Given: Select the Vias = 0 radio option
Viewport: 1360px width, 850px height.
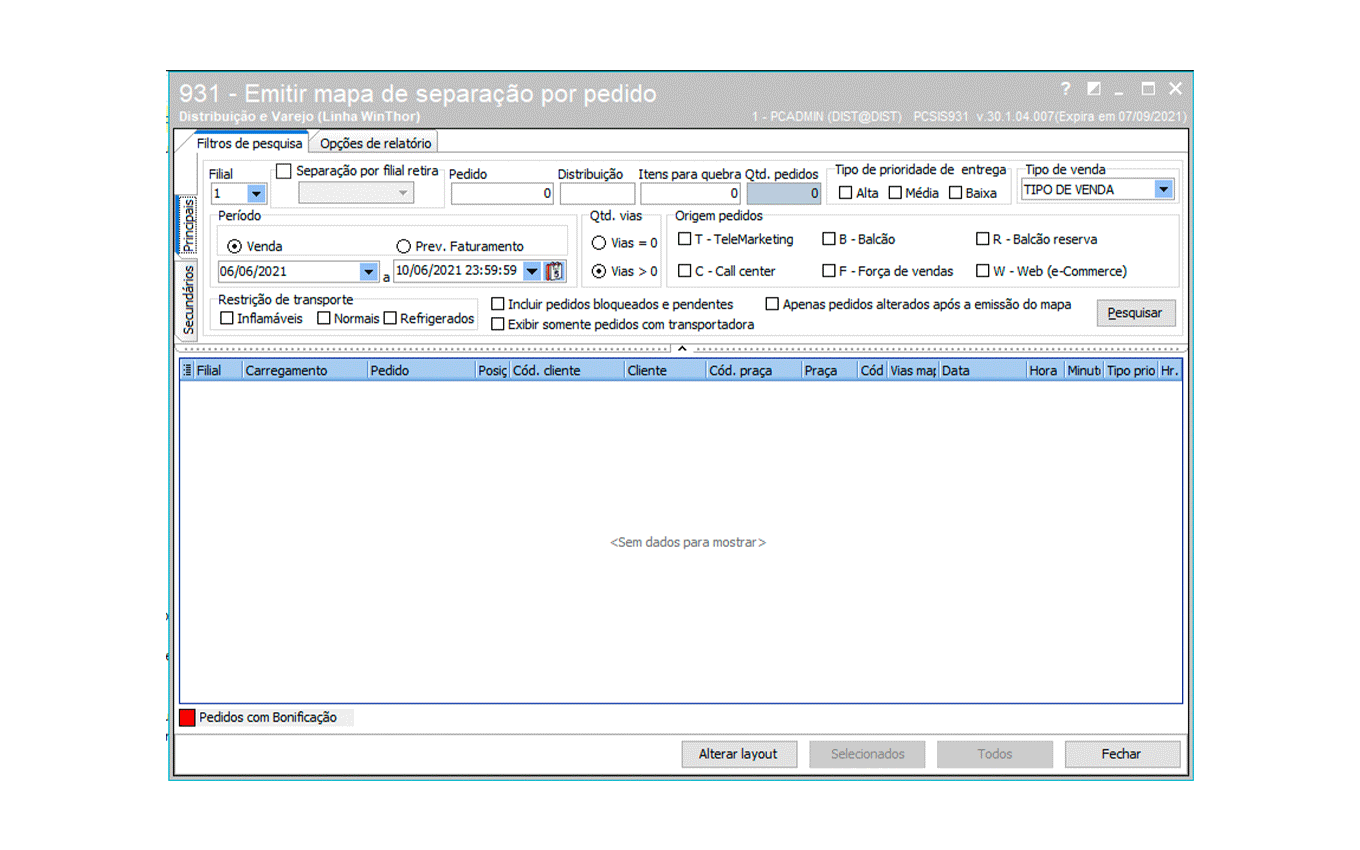Looking at the screenshot, I should coord(599,242).
